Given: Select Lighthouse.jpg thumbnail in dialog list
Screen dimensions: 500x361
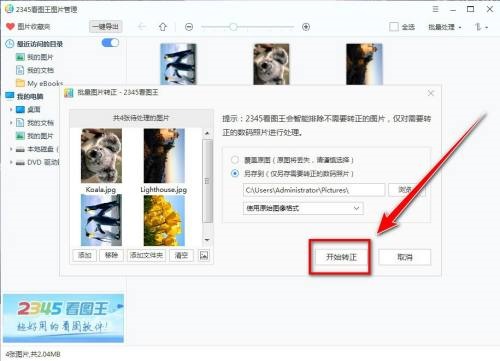Looking at the screenshot, I should tap(164, 156).
